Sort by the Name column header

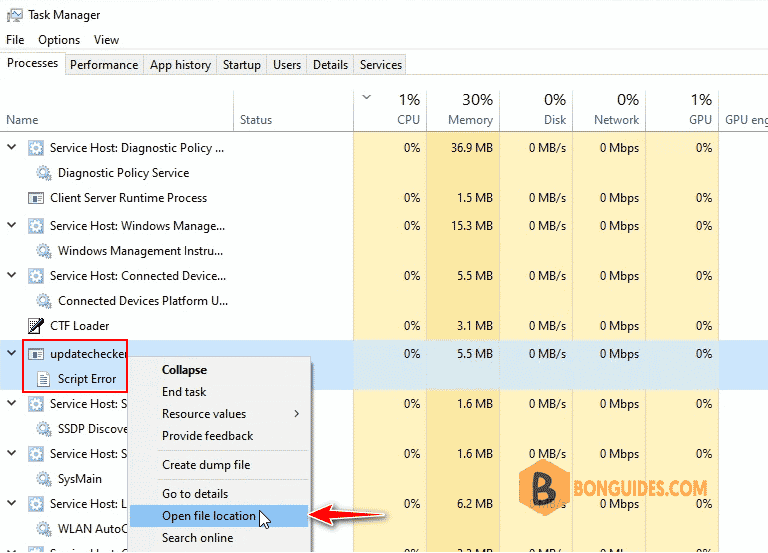pos(117,111)
